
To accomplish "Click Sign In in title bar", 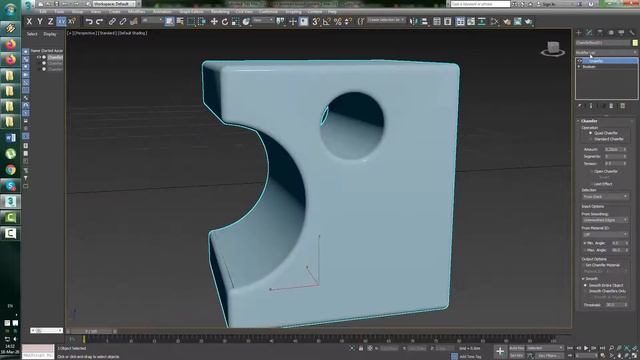I will pyautogui.click(x=548, y=4).
